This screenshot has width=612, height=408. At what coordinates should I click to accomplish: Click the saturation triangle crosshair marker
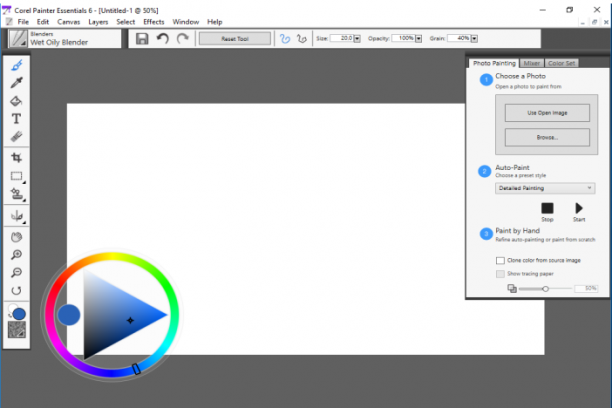click(x=130, y=321)
